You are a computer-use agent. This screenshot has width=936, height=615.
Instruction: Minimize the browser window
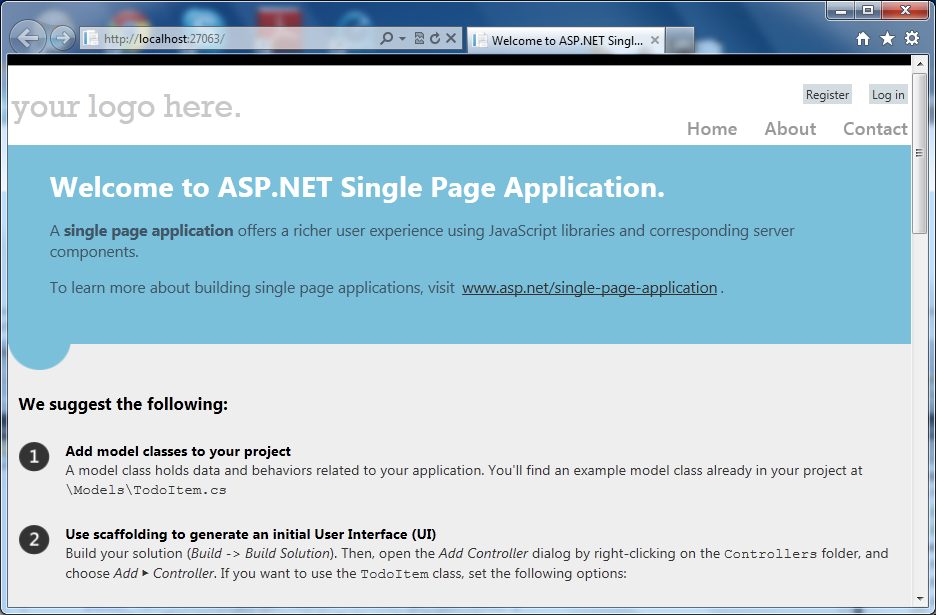click(x=840, y=10)
